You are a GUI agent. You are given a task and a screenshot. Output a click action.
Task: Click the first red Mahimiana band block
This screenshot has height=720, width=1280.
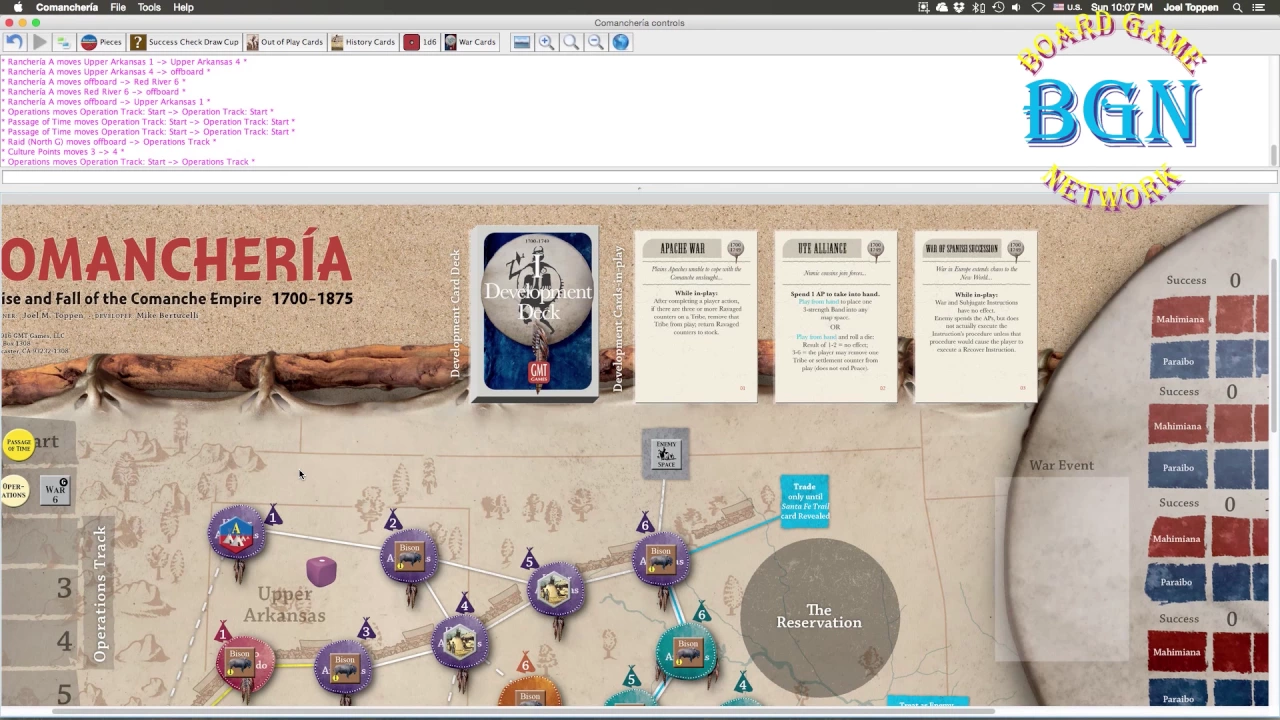1180,319
